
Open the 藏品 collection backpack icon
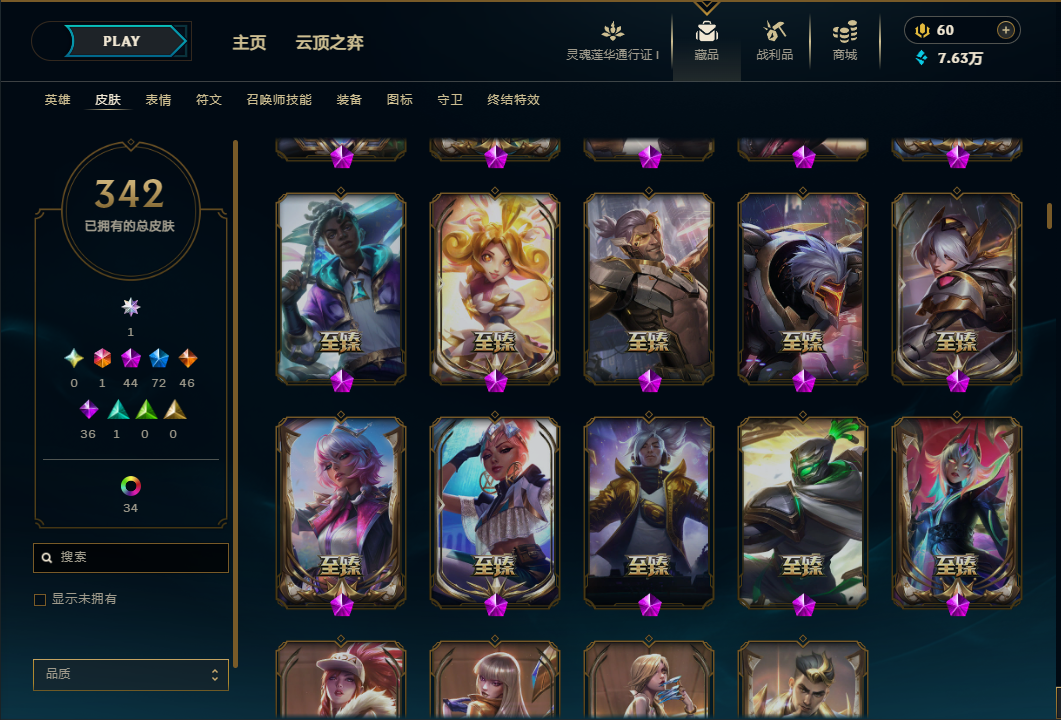tap(706, 32)
